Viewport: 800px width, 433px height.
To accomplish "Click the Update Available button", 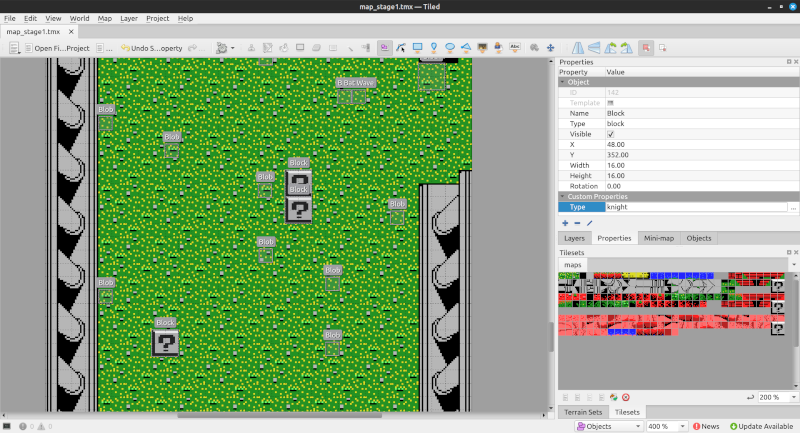I will click(761, 426).
